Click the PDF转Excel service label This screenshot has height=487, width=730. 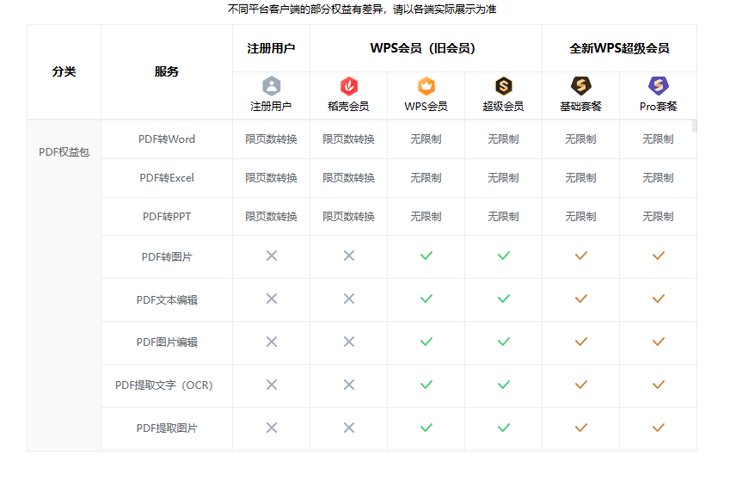pyautogui.click(x=167, y=178)
